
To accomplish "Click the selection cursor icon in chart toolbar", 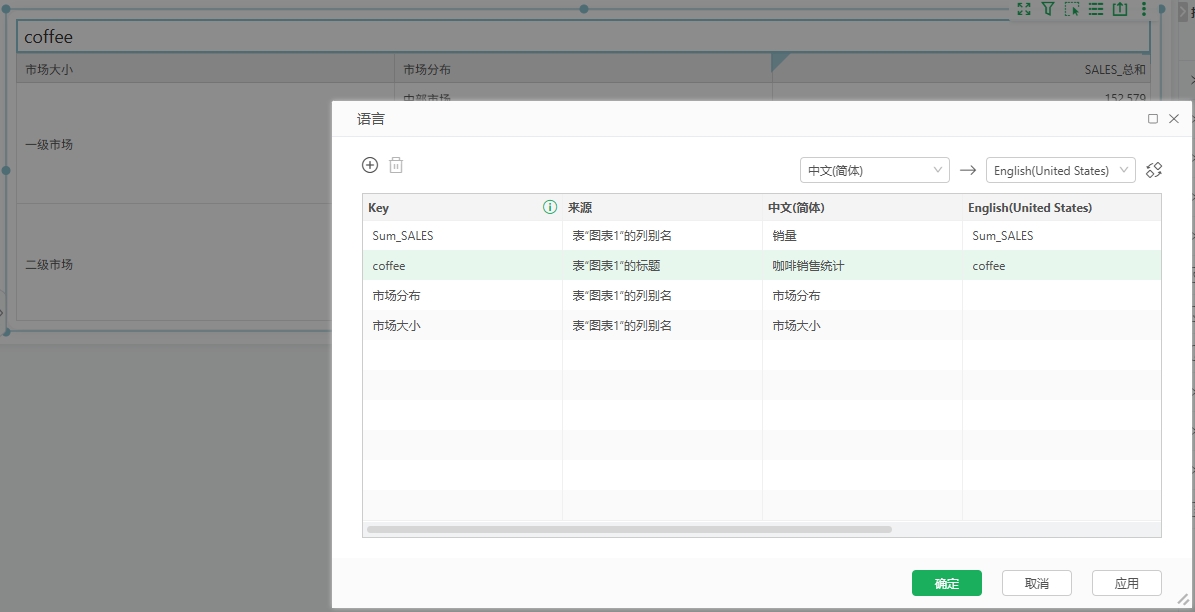I will [x=1071, y=9].
